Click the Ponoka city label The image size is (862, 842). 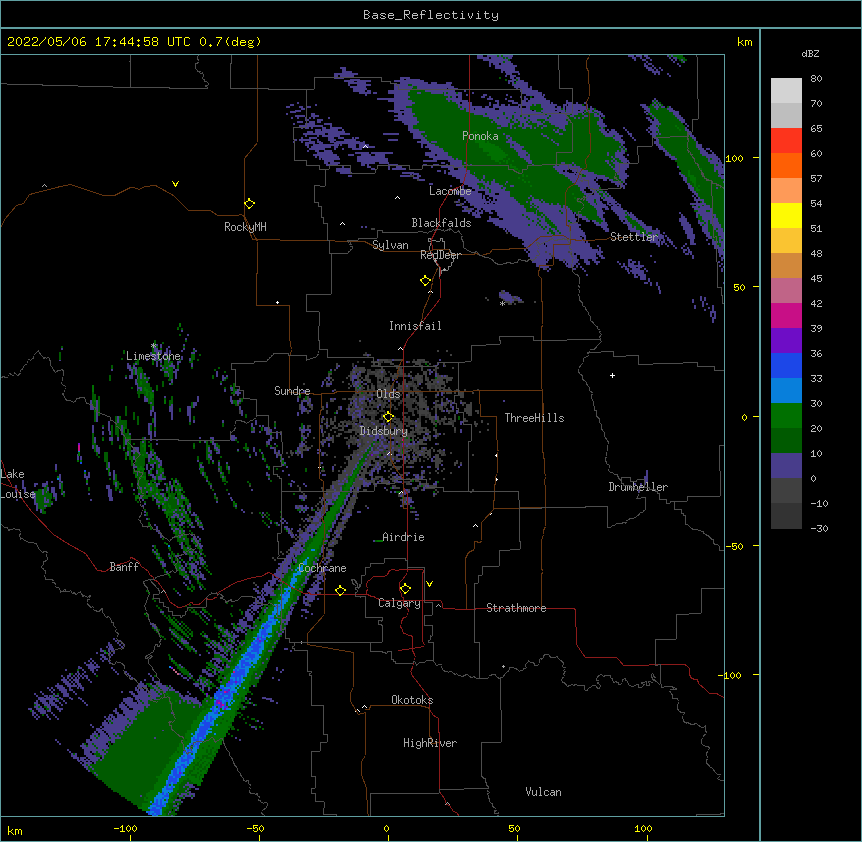tap(480, 136)
